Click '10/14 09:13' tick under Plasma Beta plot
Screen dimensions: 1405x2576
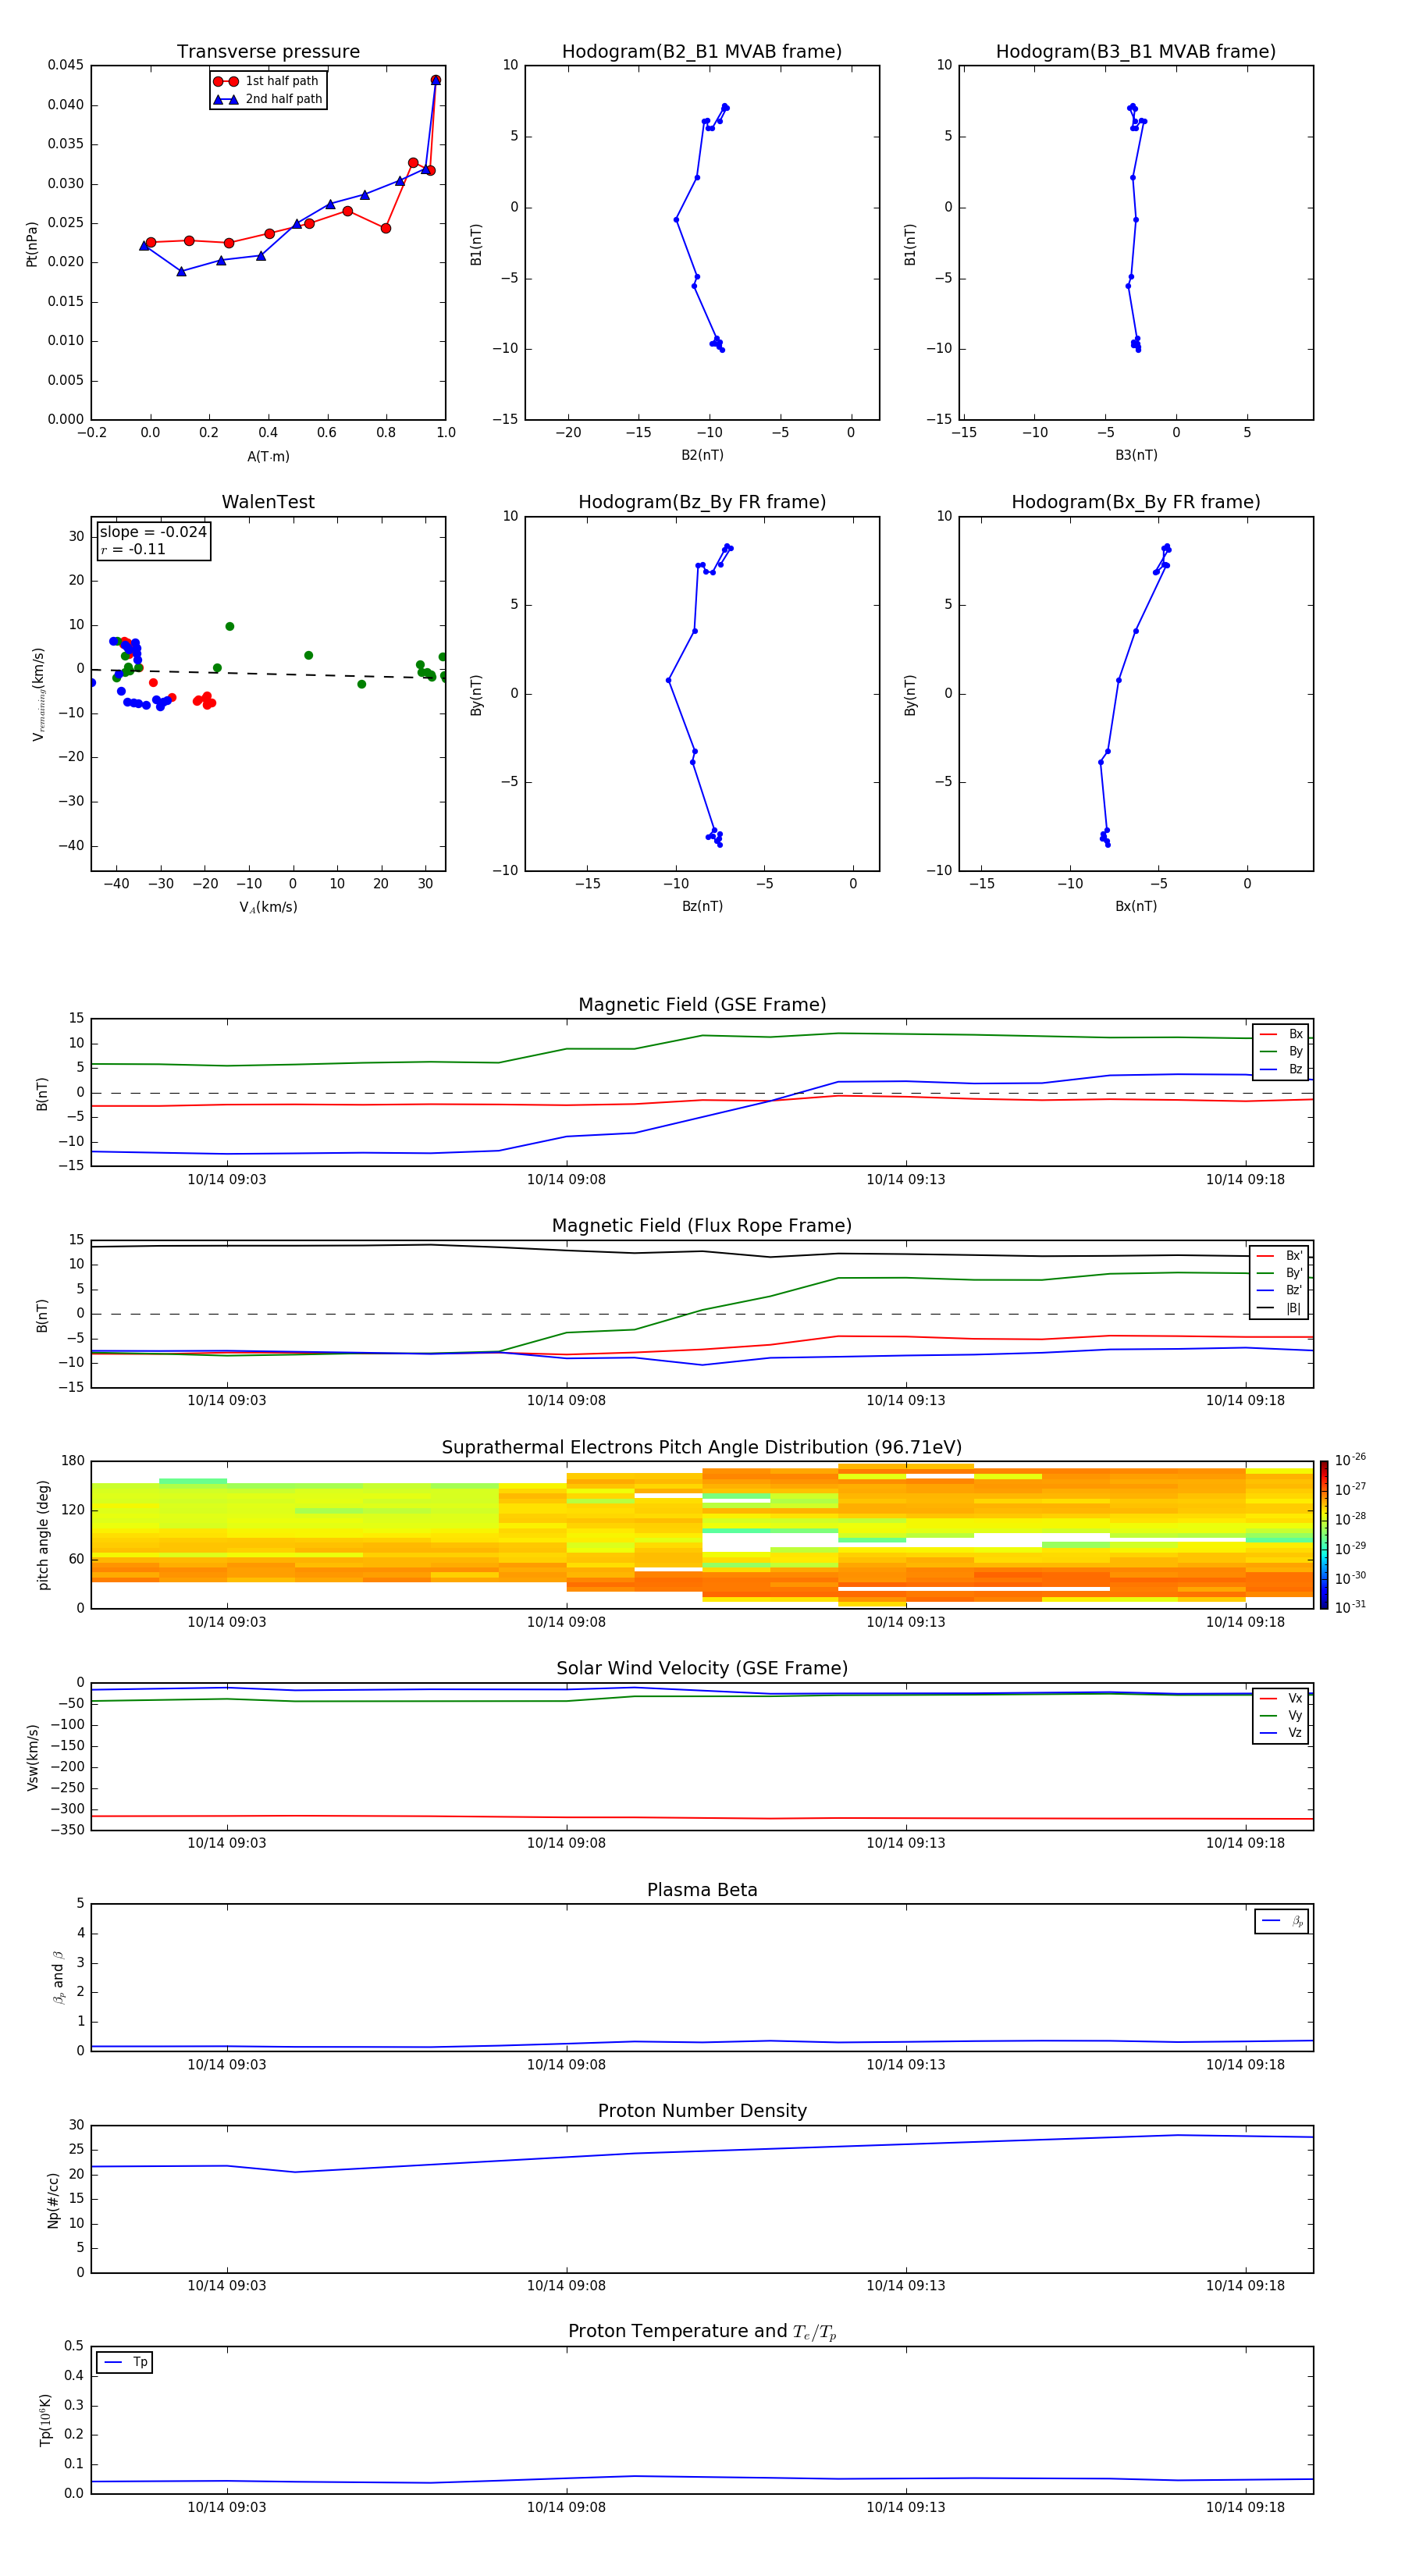906,2065
